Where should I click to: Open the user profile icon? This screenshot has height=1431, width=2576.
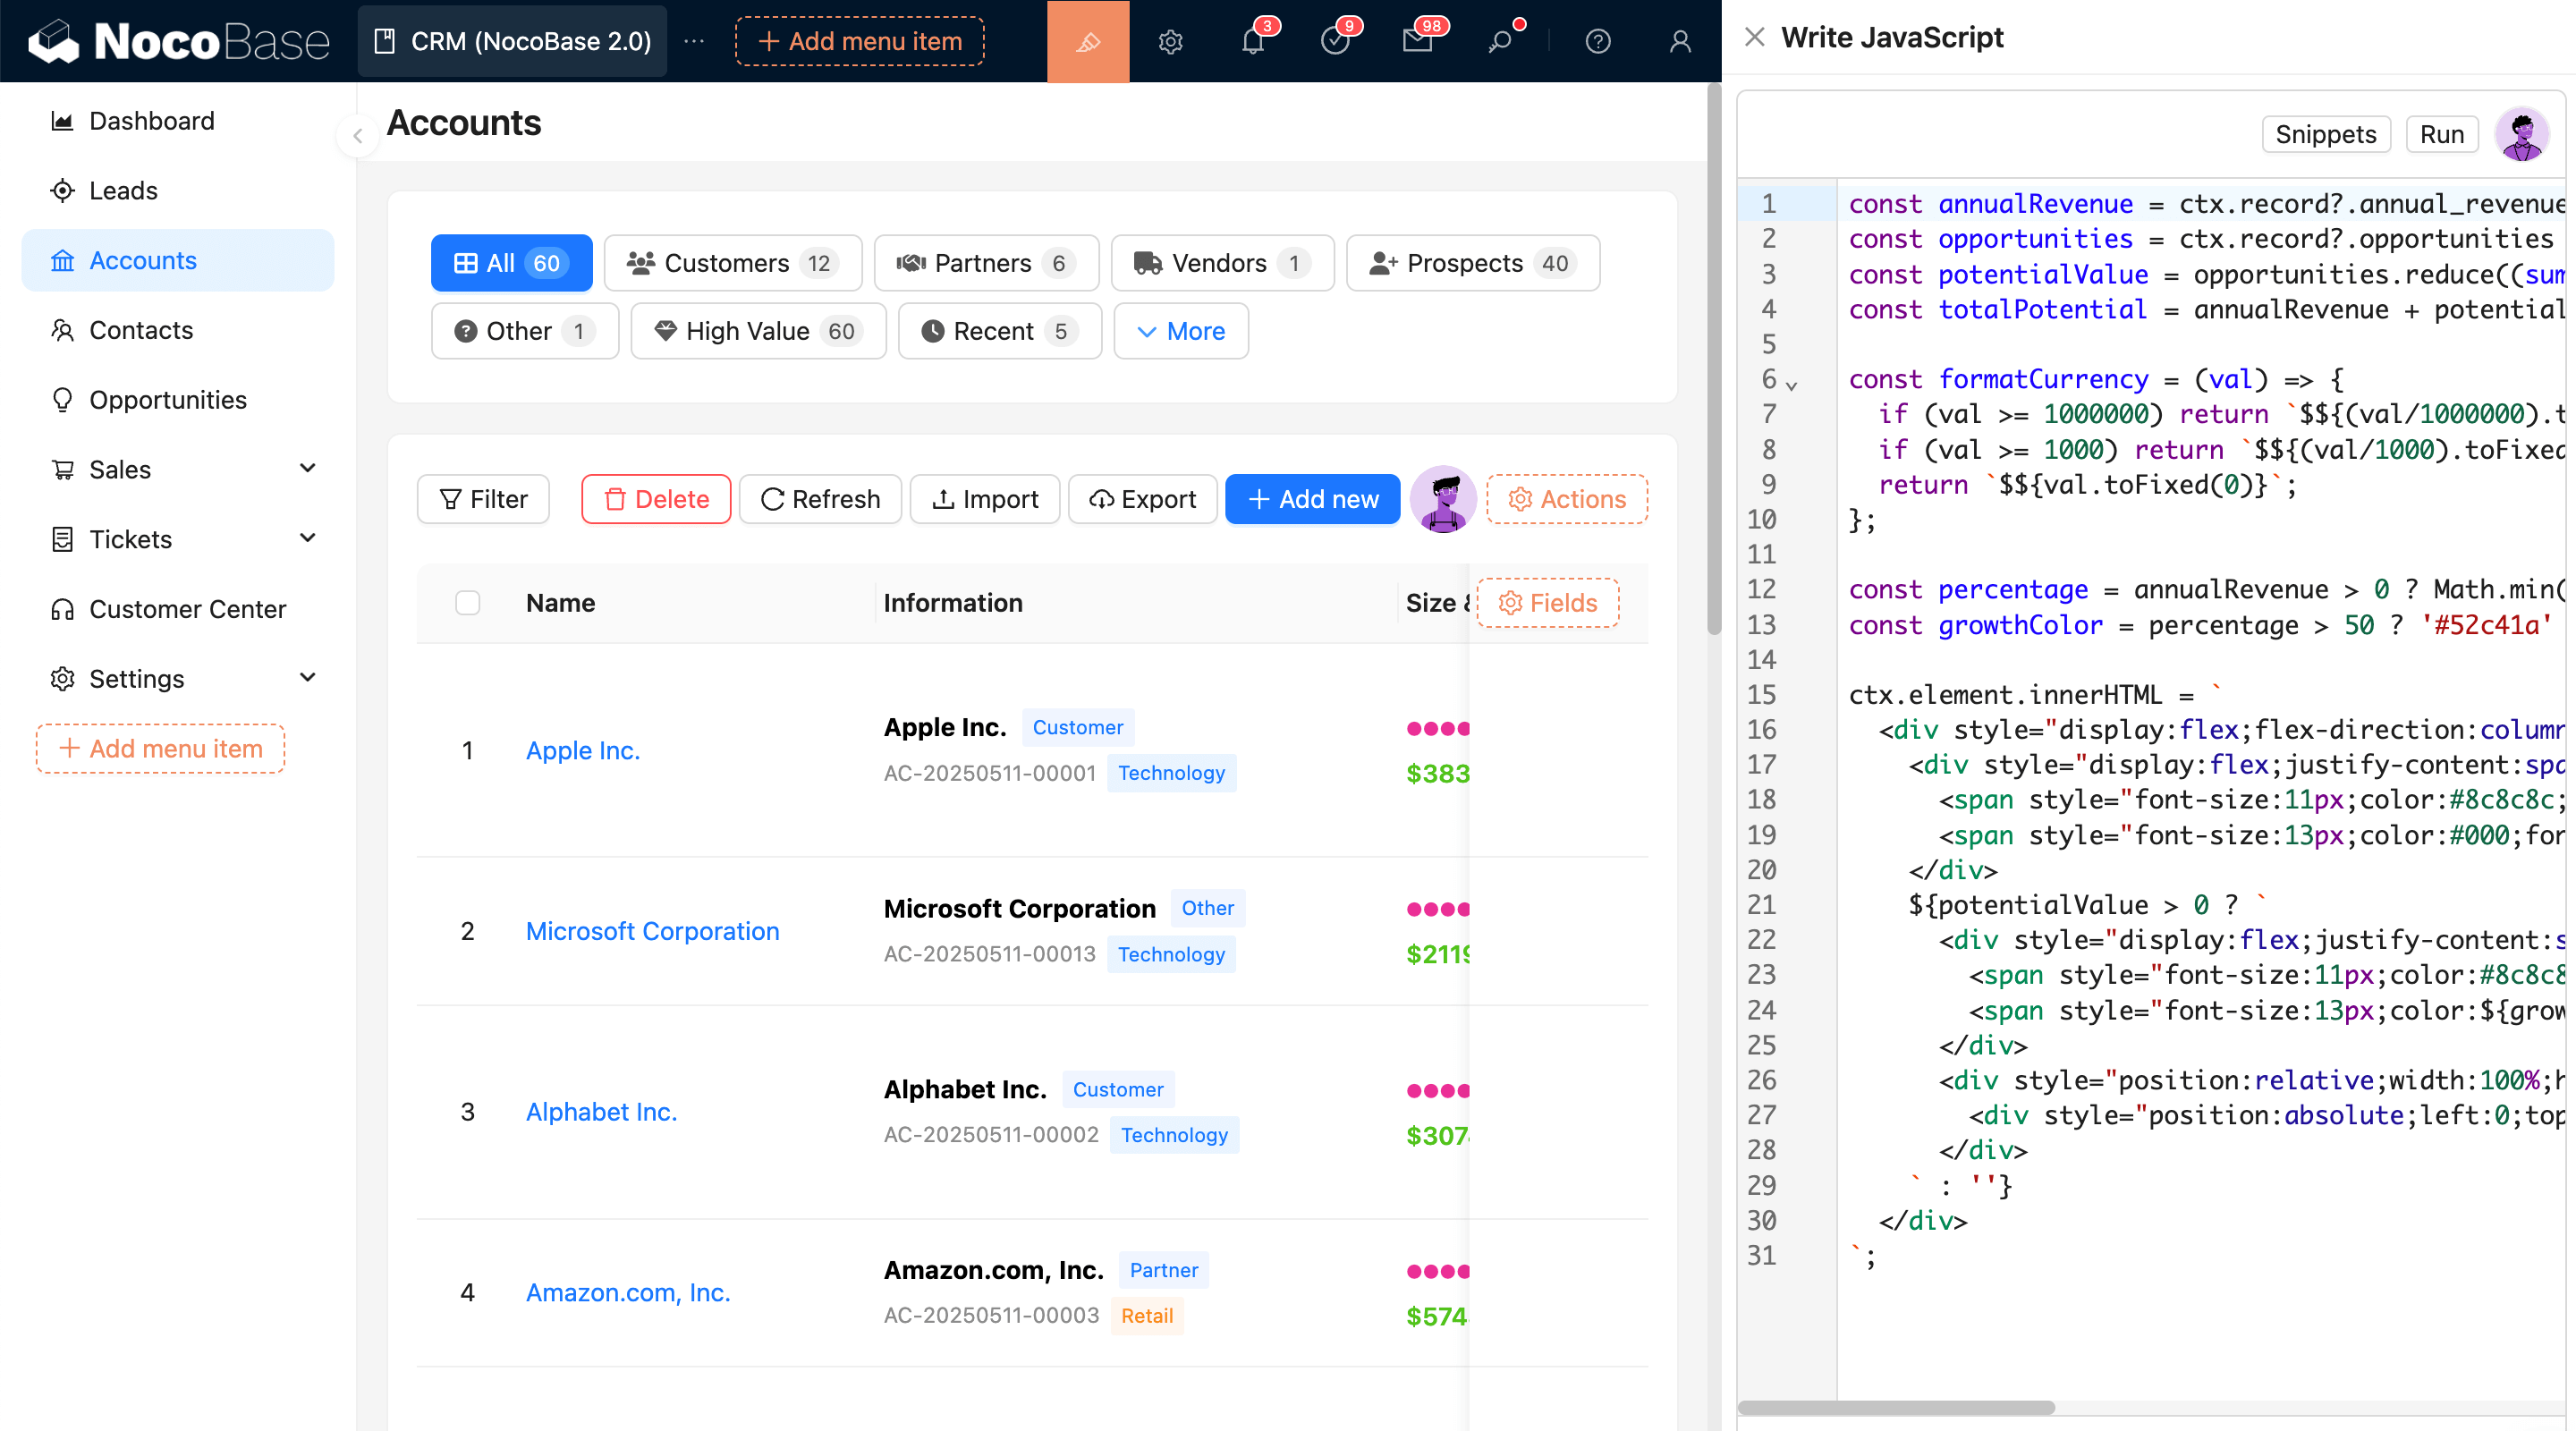click(1680, 41)
